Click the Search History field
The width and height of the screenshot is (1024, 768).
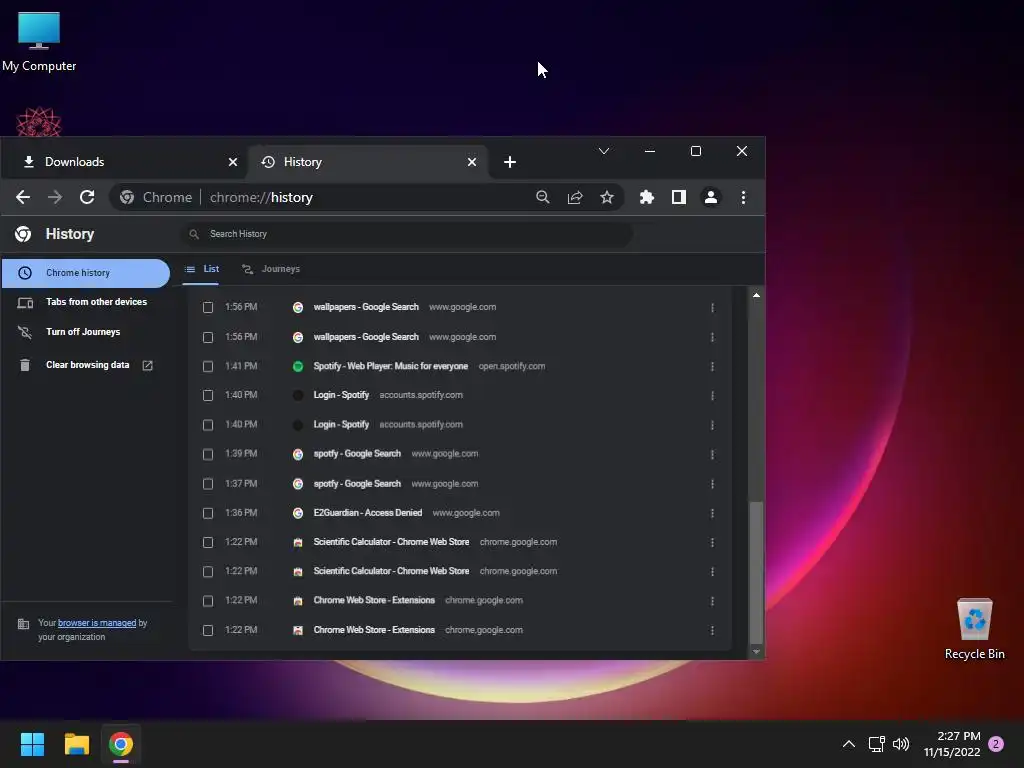click(406, 234)
